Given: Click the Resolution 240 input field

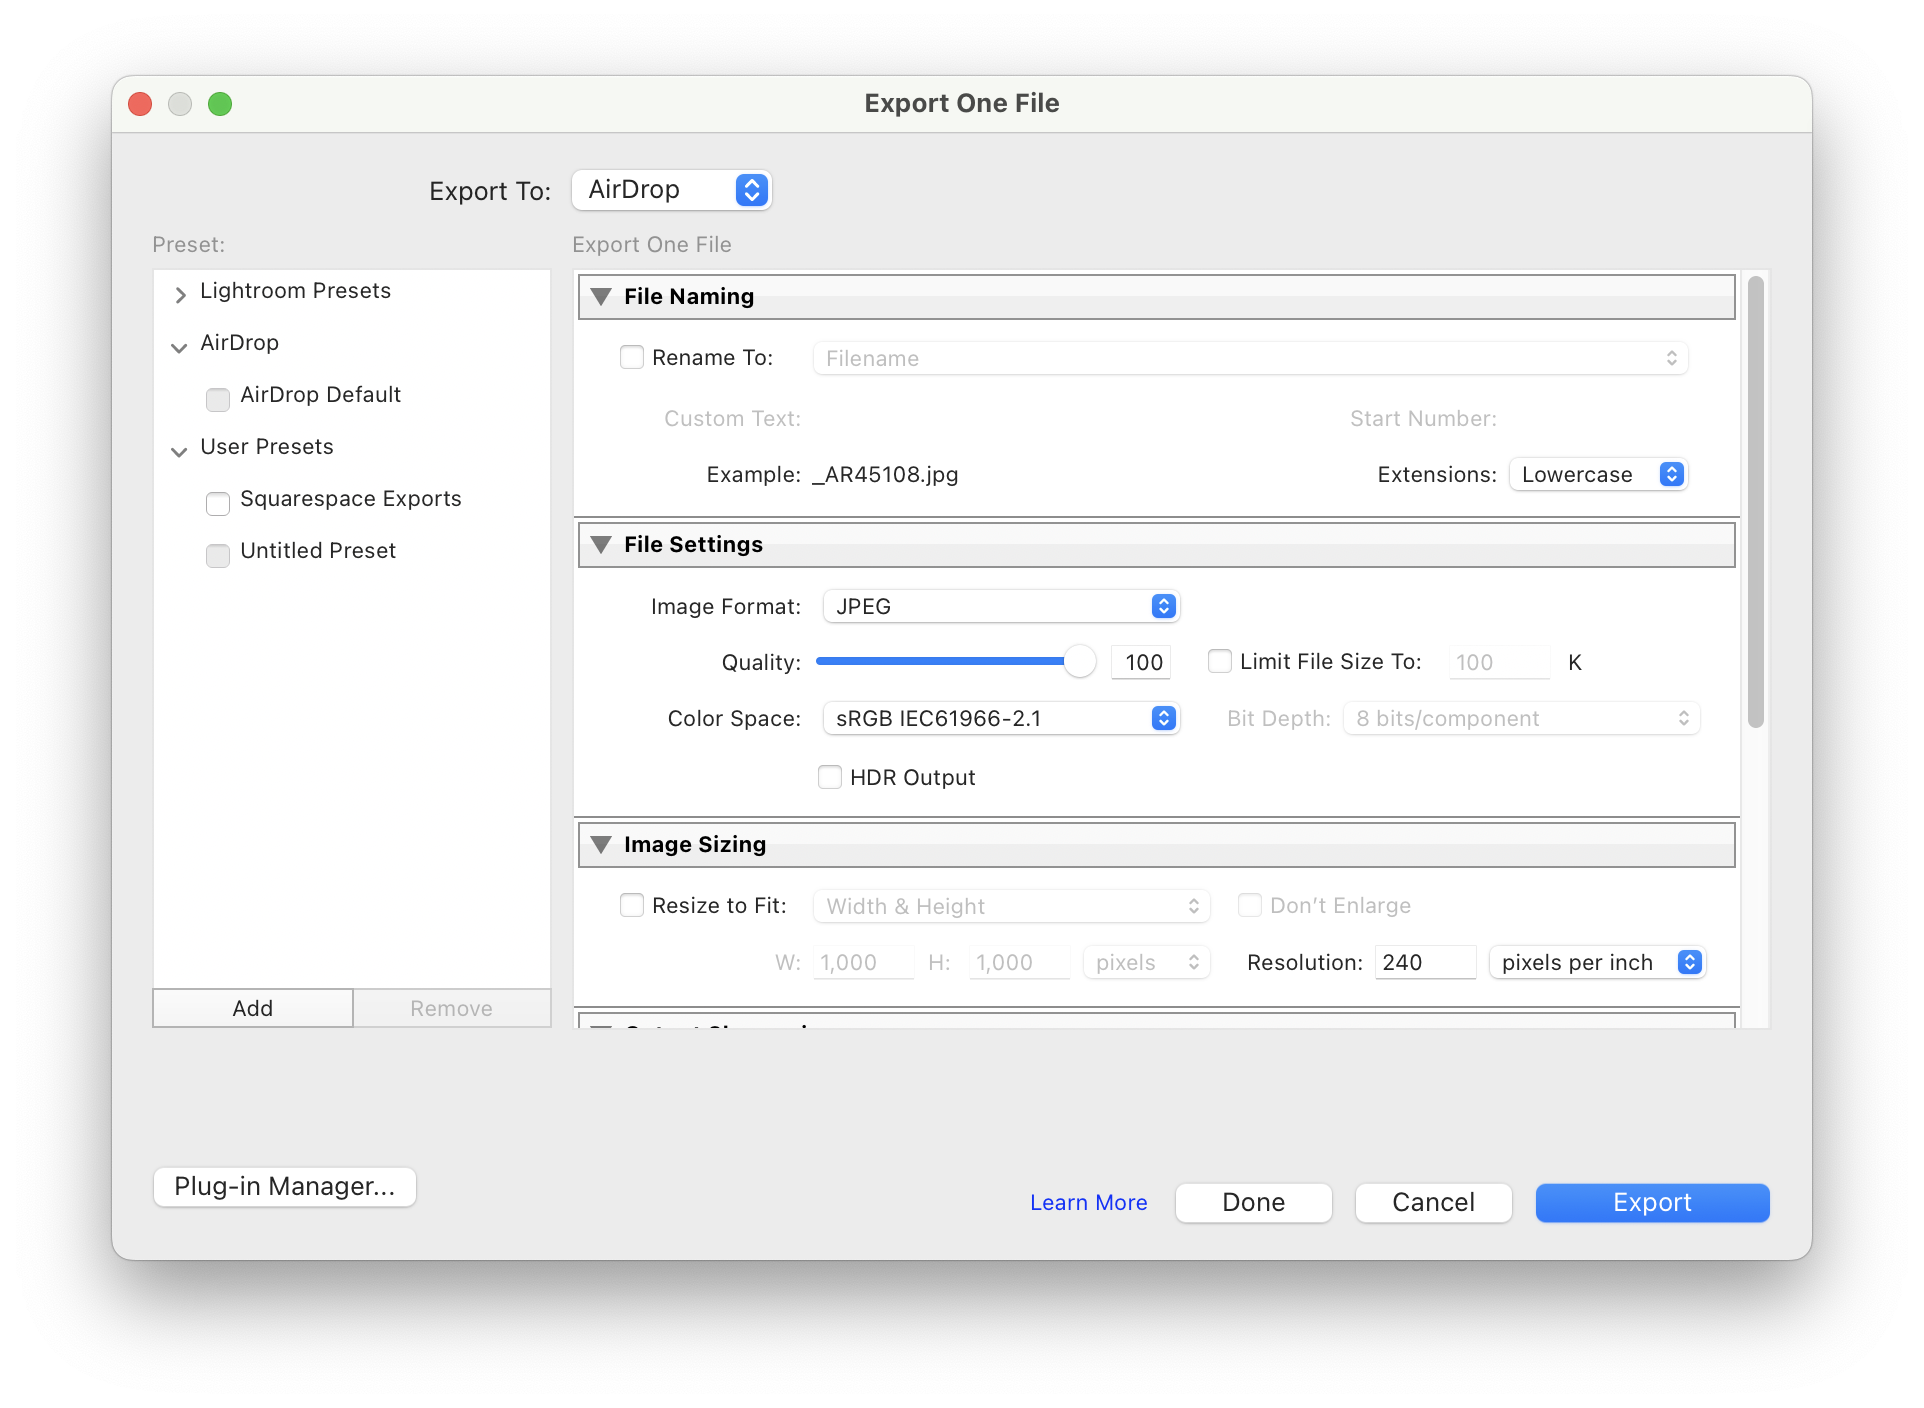Looking at the screenshot, I should point(1424,962).
